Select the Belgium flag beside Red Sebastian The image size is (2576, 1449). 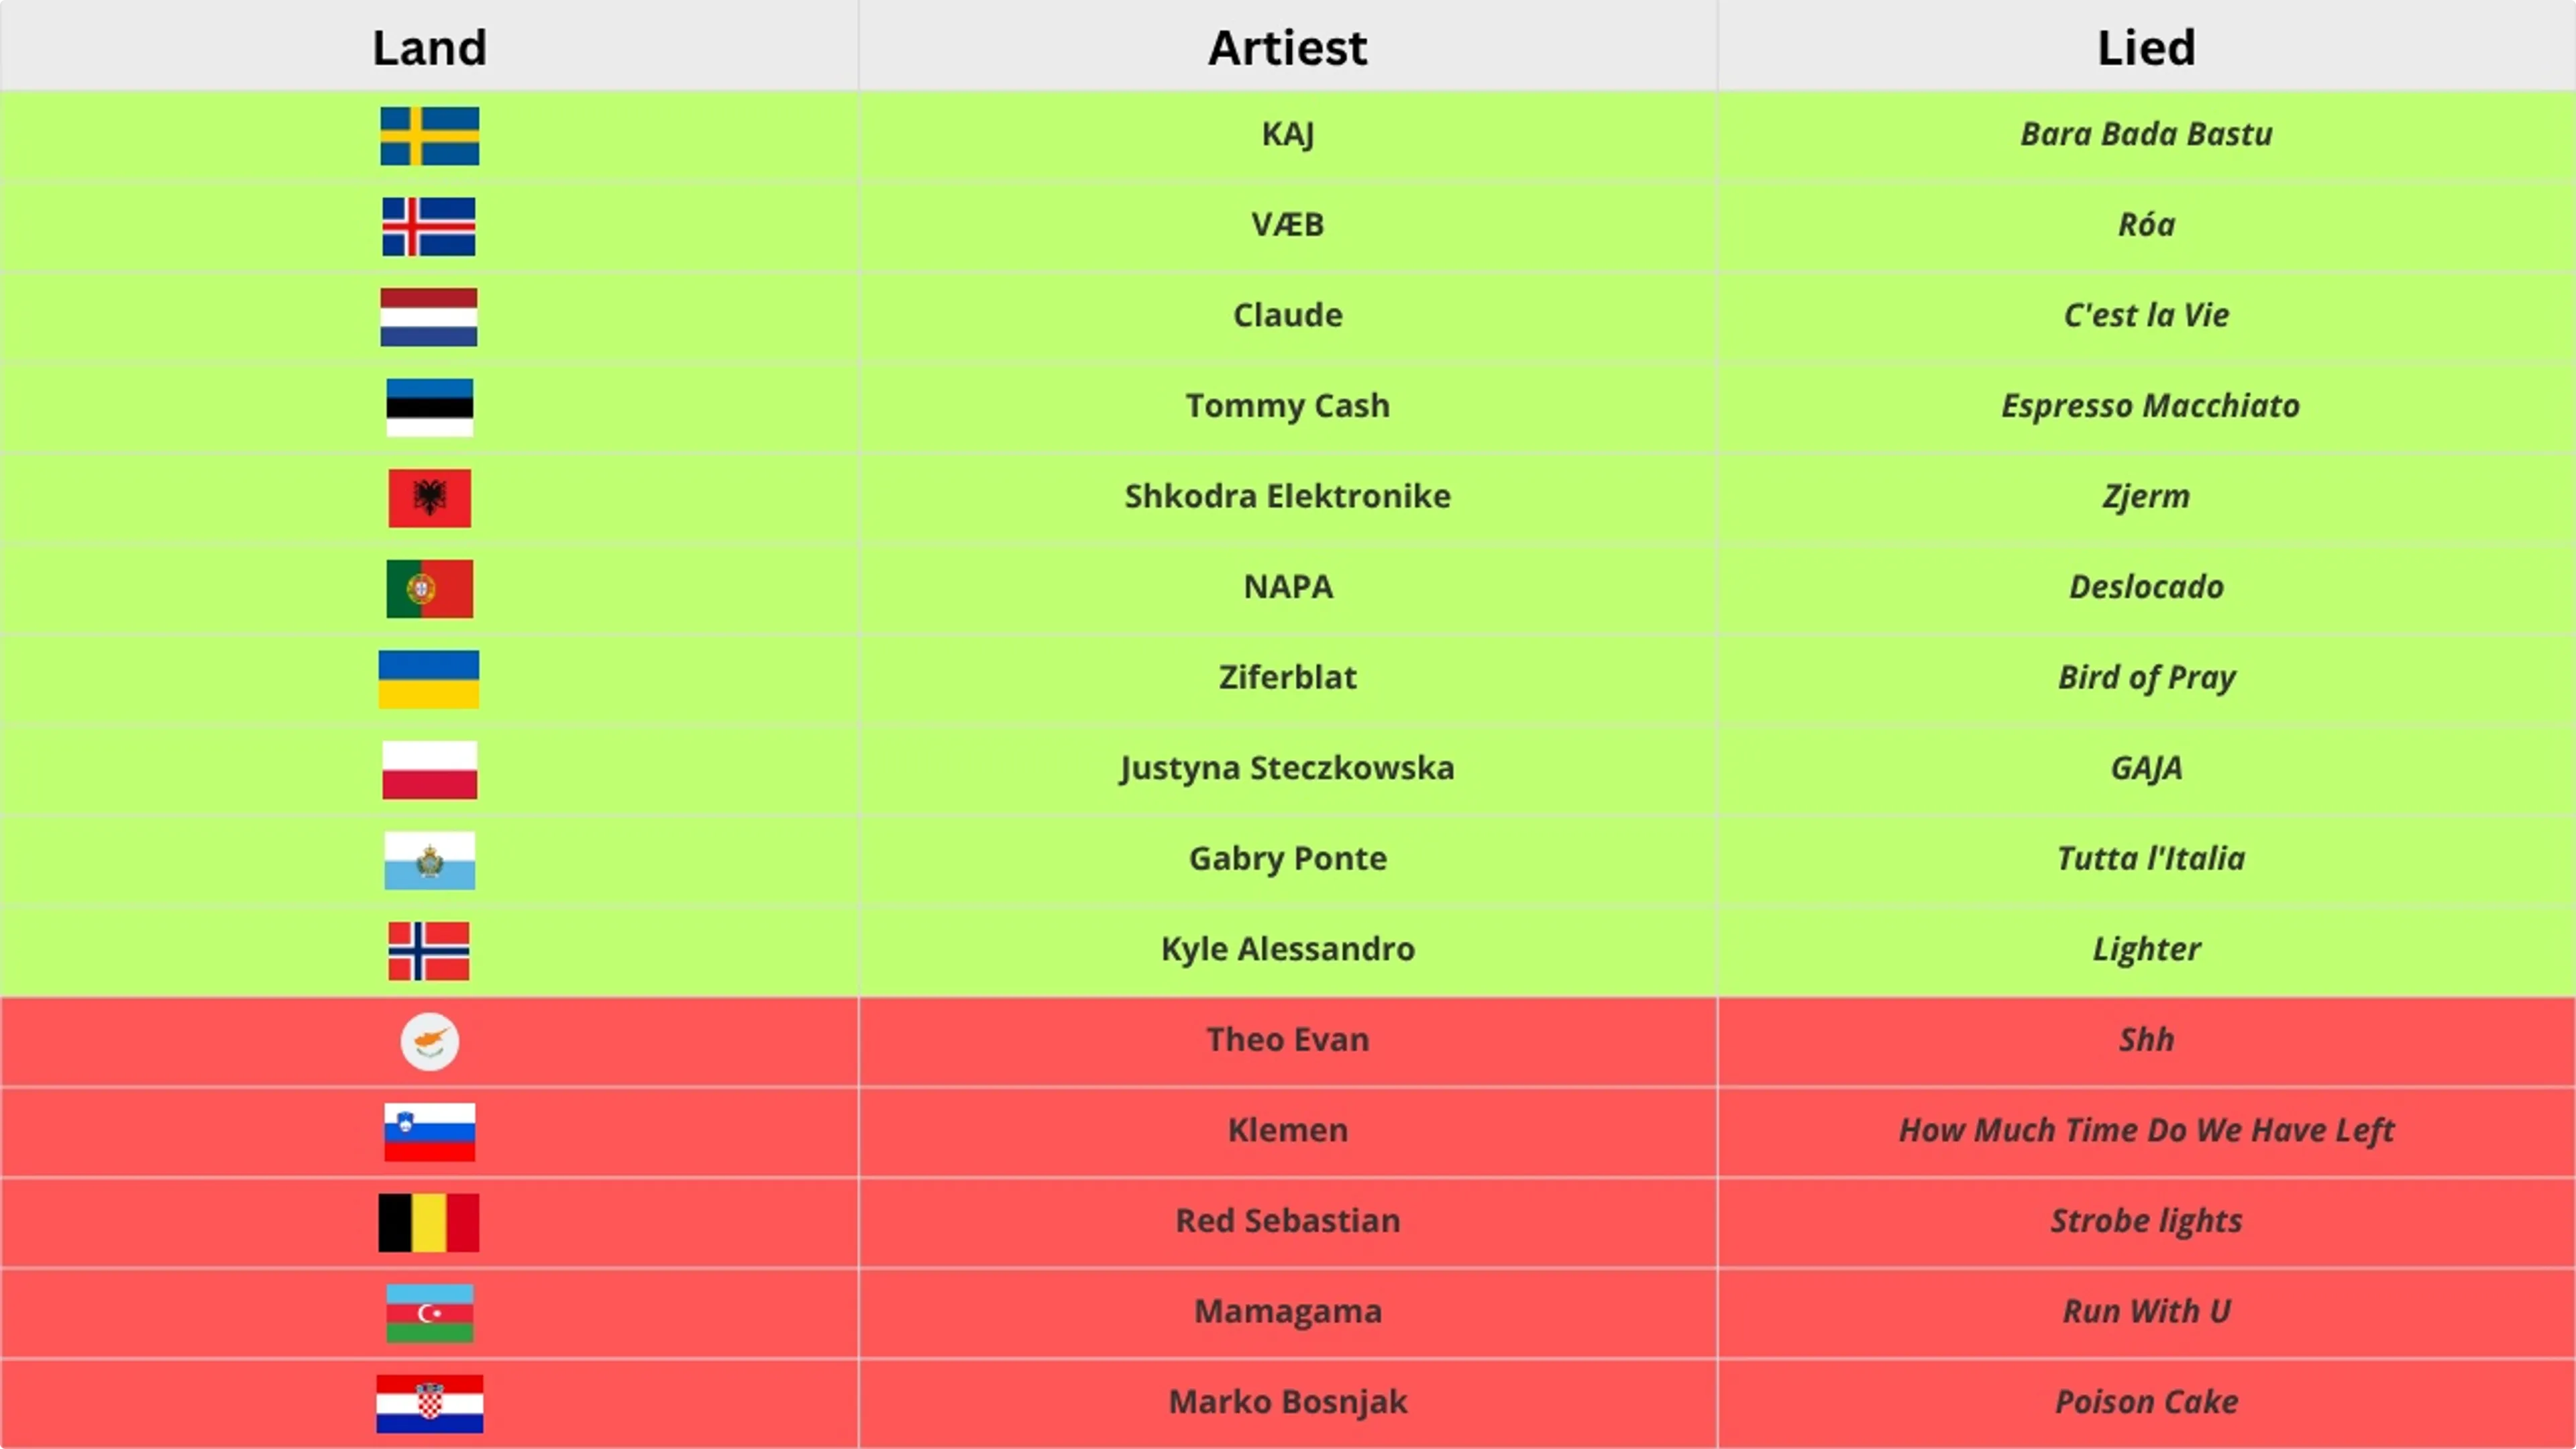pyautogui.click(x=429, y=1223)
